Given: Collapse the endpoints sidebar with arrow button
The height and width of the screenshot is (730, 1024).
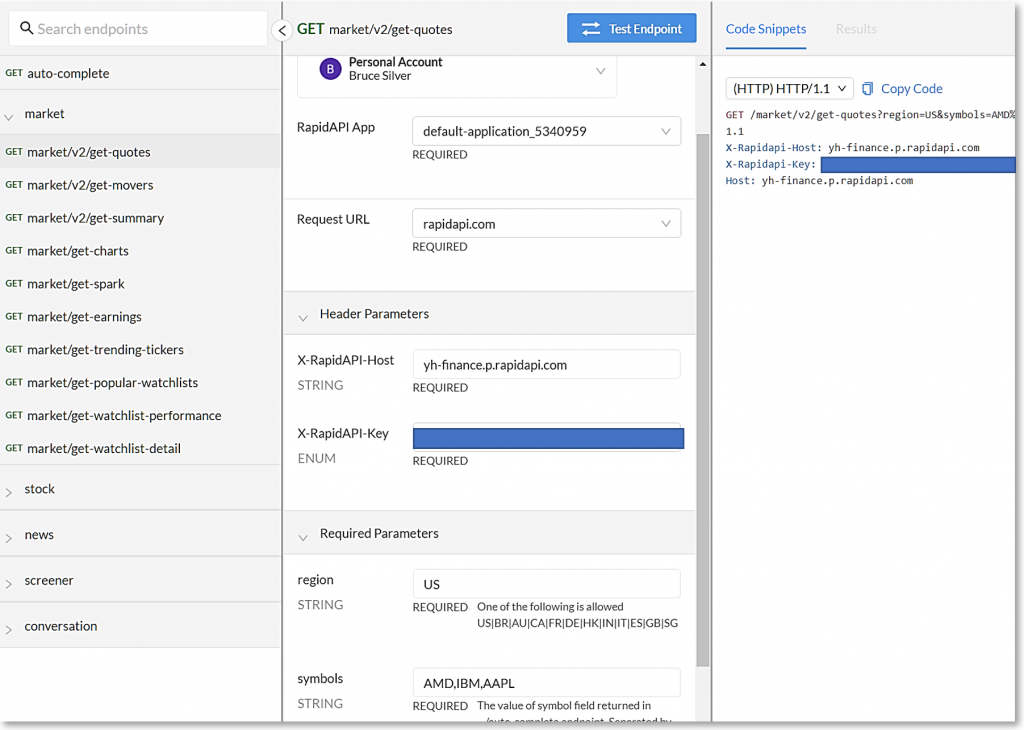Looking at the screenshot, I should point(282,30).
